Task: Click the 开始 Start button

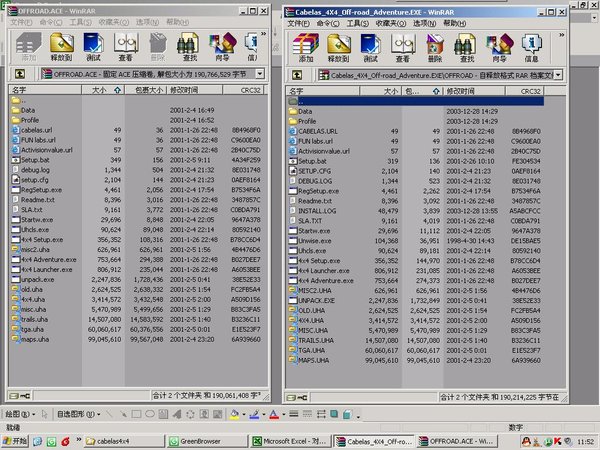Action: pos(19,440)
